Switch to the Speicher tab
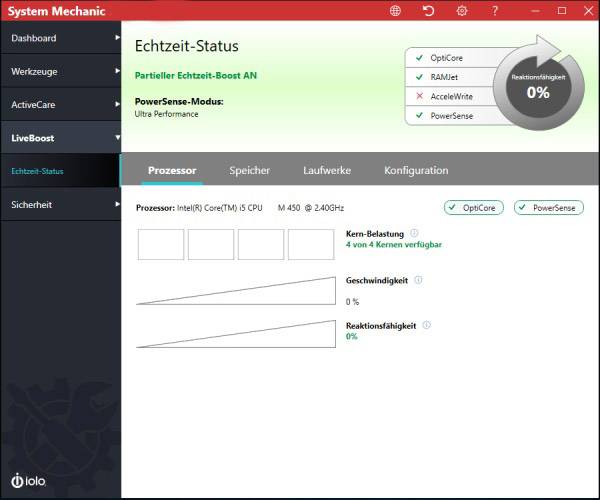 pos(249,170)
